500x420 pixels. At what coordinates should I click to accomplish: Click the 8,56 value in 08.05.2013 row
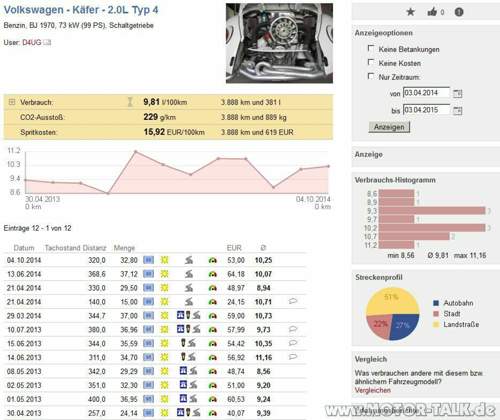point(264,371)
